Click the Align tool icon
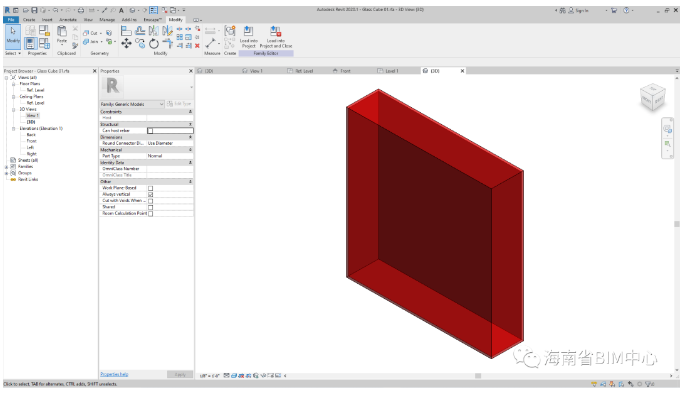Image resolution: width=688 pixels, height=395 pixels. (x=126, y=31)
